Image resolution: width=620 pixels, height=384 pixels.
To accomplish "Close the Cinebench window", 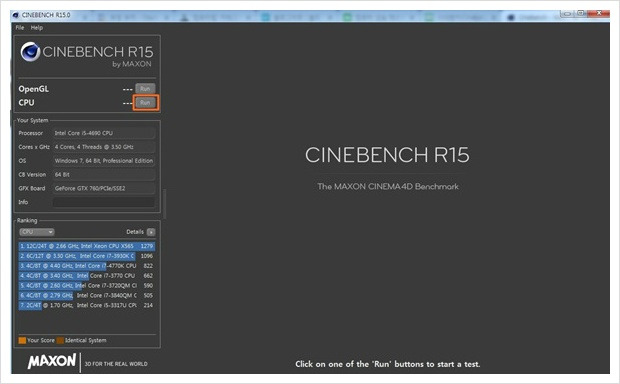I will tap(598, 13).
